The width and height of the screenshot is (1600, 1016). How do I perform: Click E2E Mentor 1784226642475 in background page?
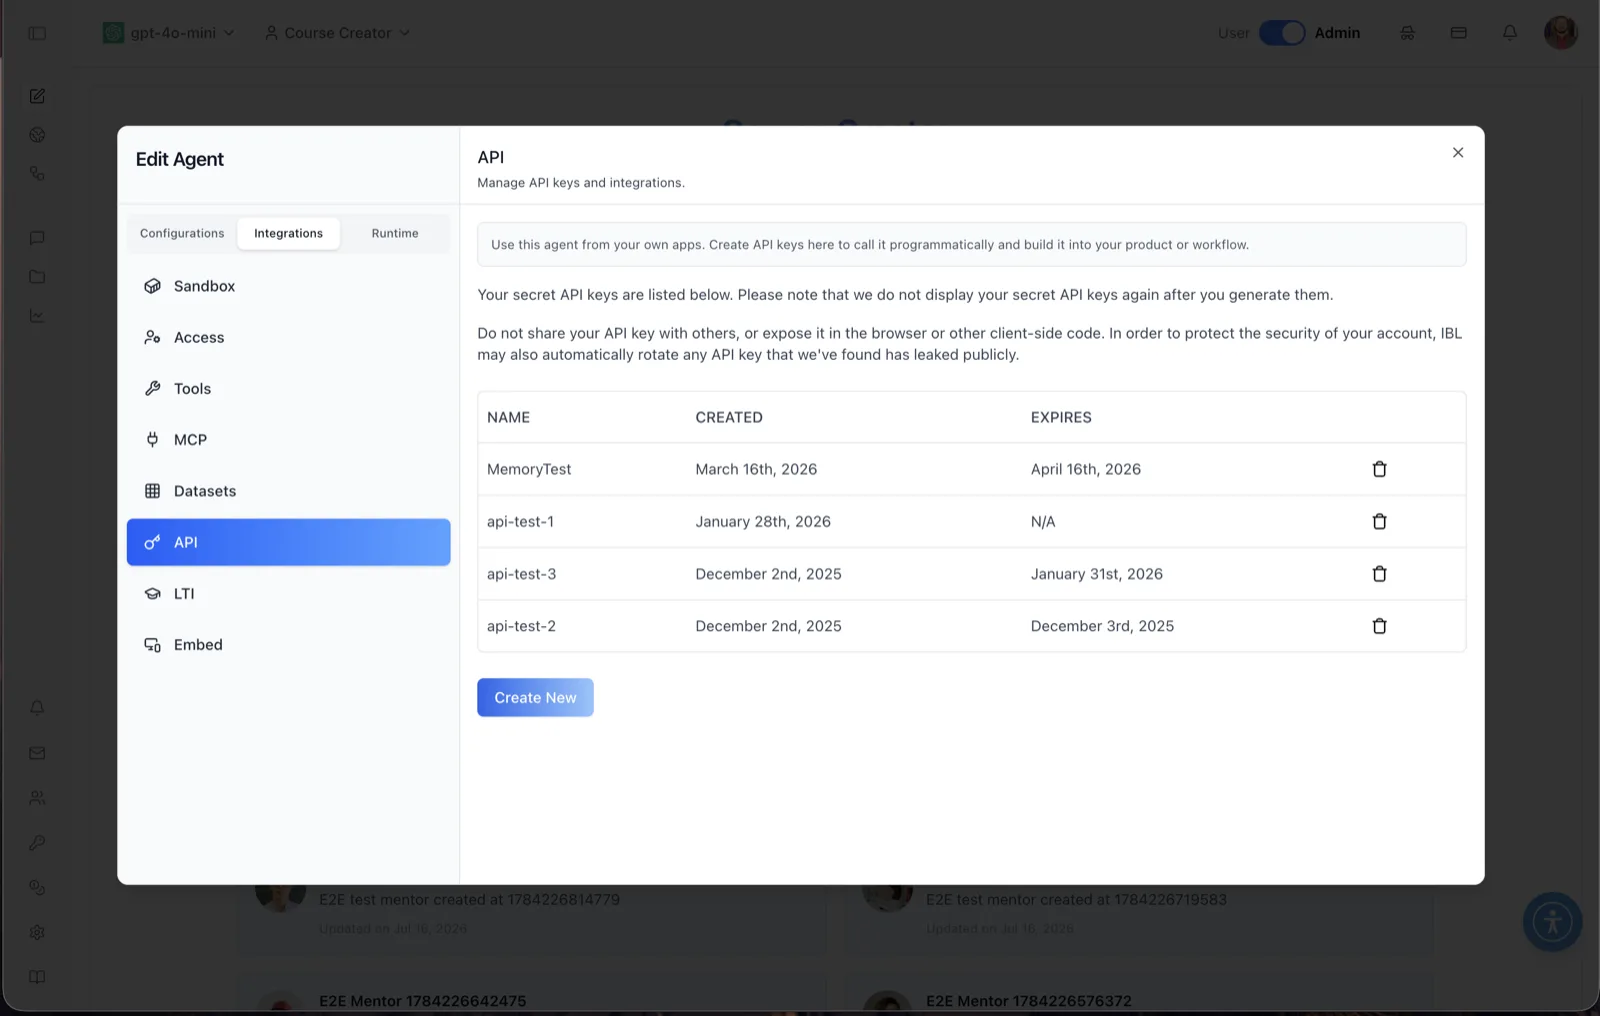click(422, 1000)
